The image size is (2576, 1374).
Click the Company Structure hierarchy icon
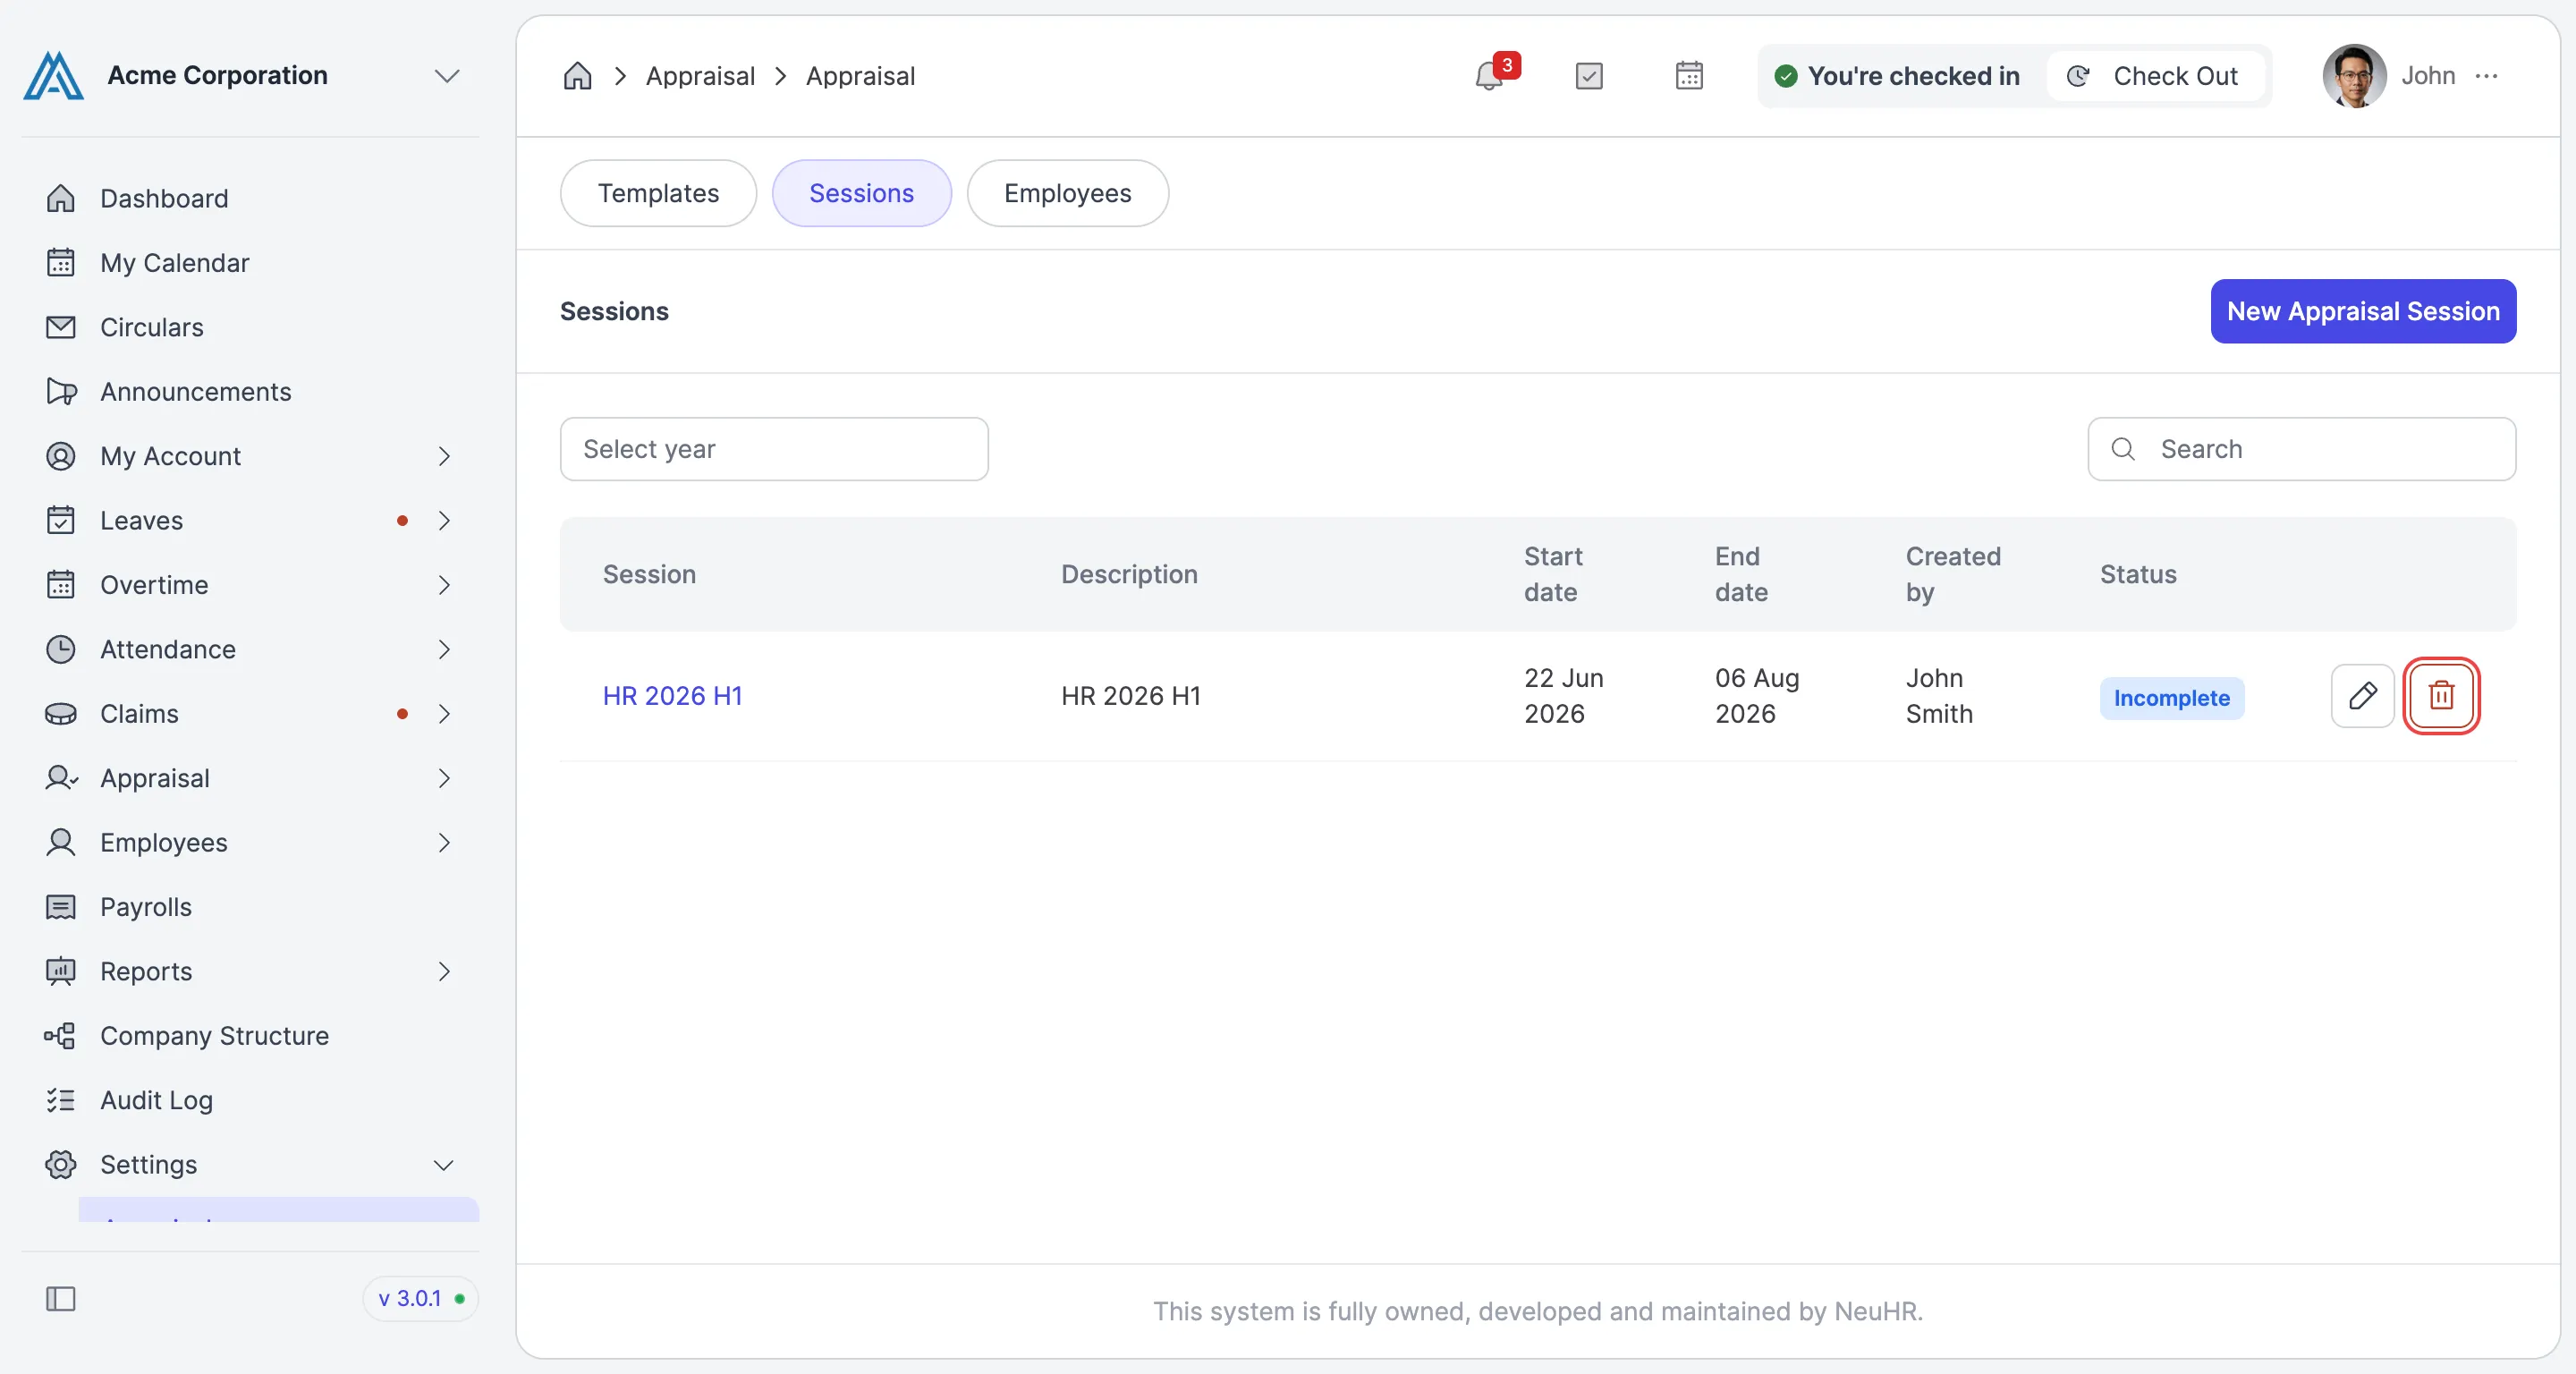(60, 1036)
